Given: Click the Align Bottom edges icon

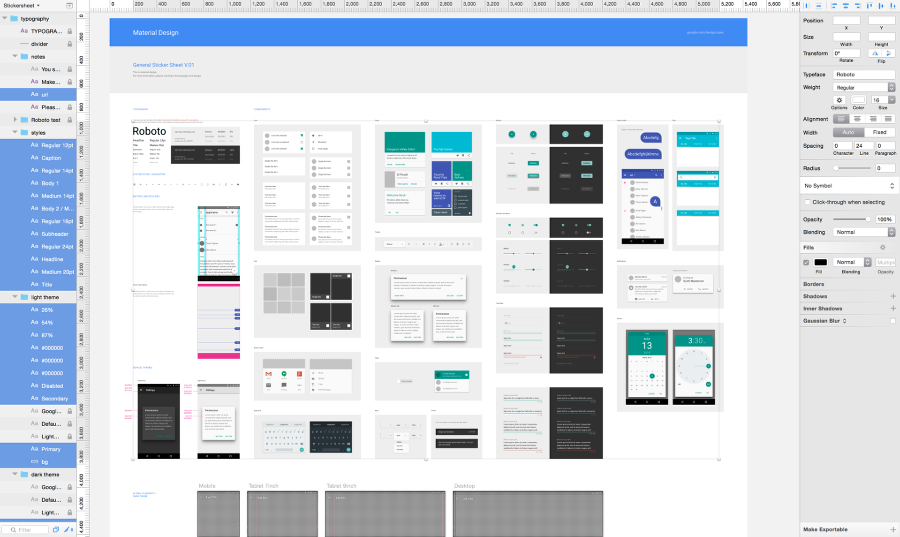Looking at the screenshot, I should [x=893, y=6].
